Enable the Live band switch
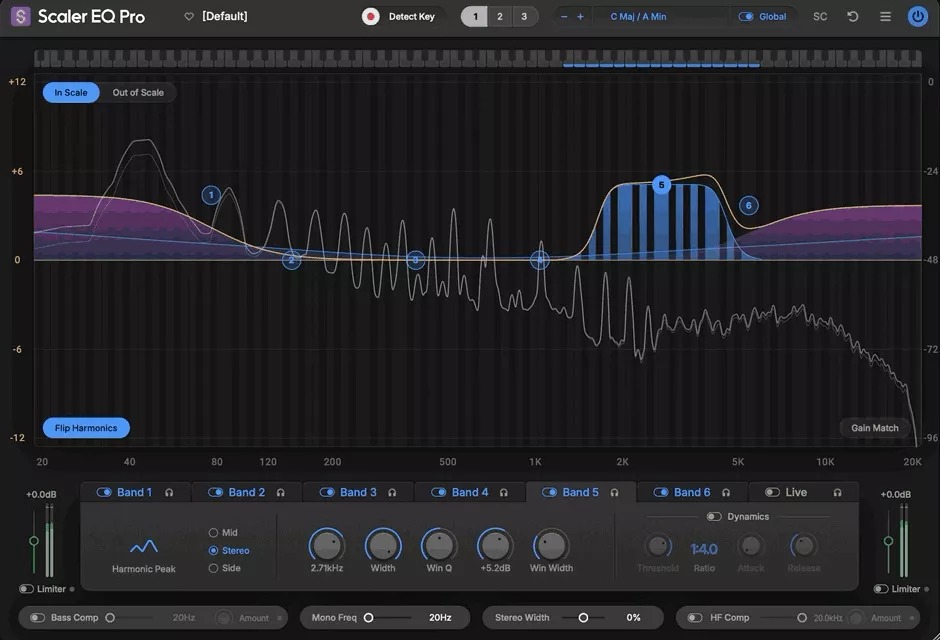 click(x=772, y=493)
